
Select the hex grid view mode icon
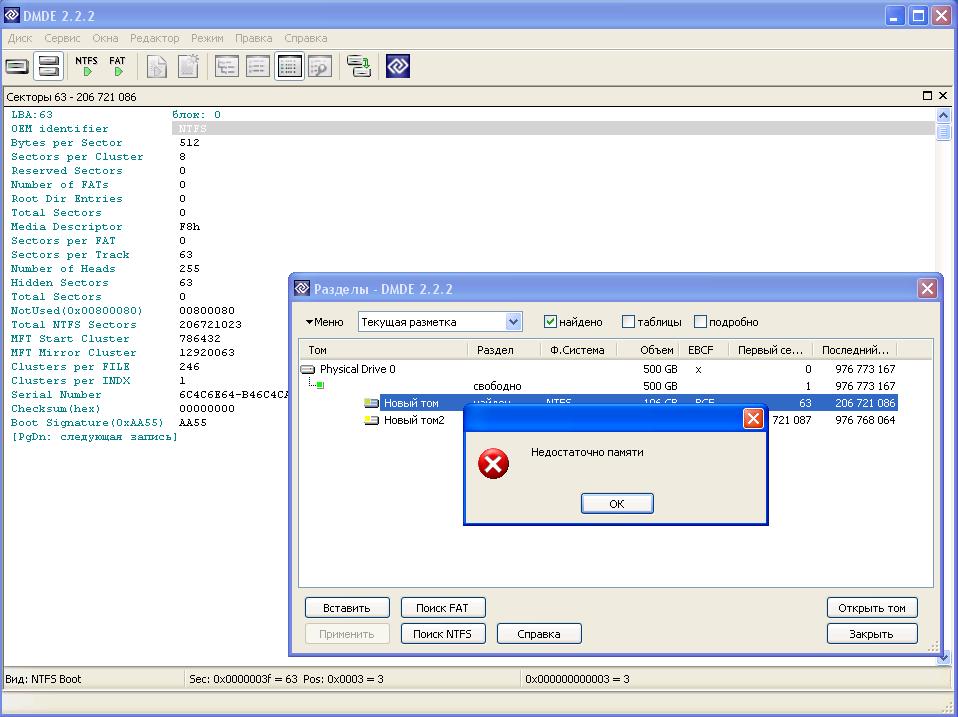coord(290,67)
